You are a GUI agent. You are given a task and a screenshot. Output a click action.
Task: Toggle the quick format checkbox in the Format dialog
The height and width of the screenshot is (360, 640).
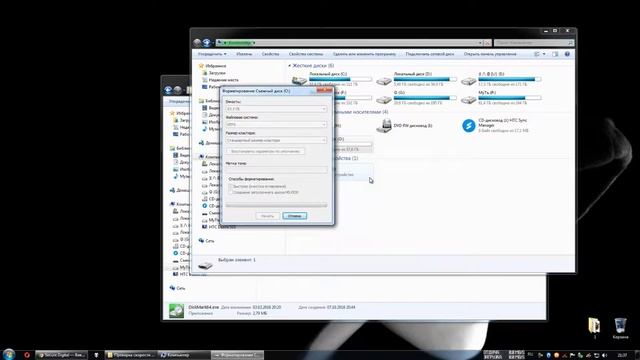(231, 186)
